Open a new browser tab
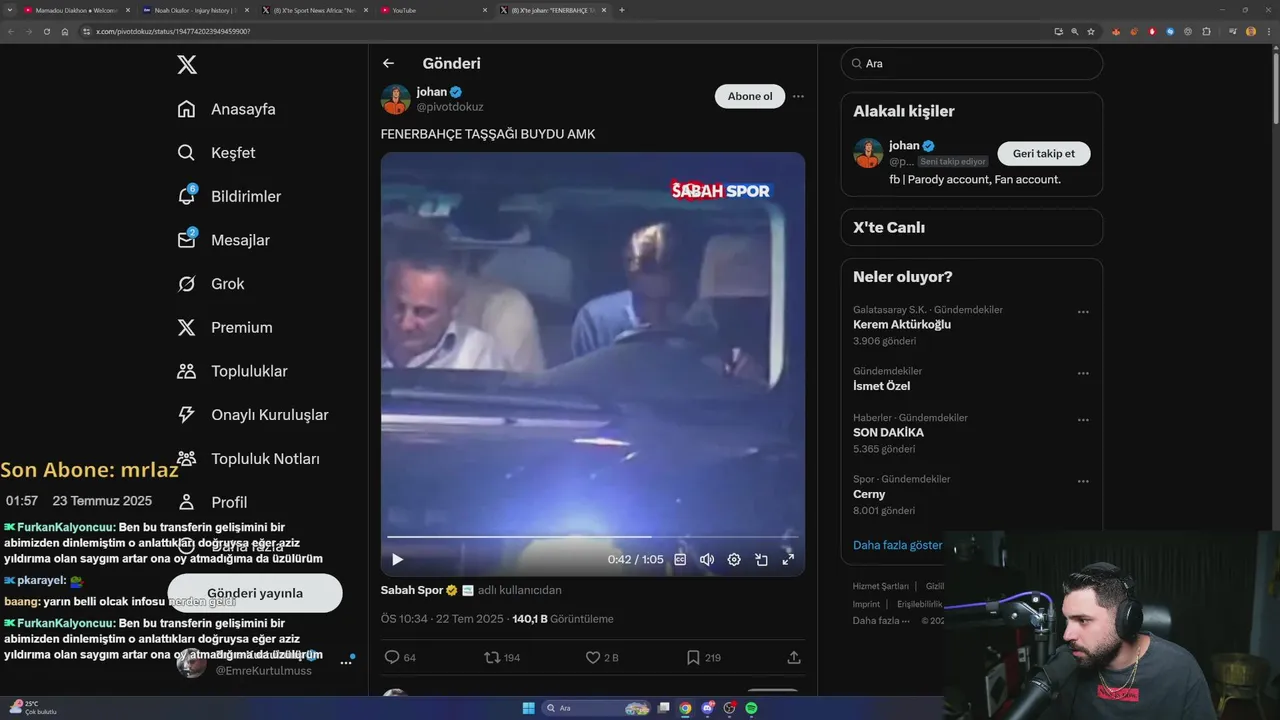Viewport: 1280px width, 720px height. click(x=622, y=10)
